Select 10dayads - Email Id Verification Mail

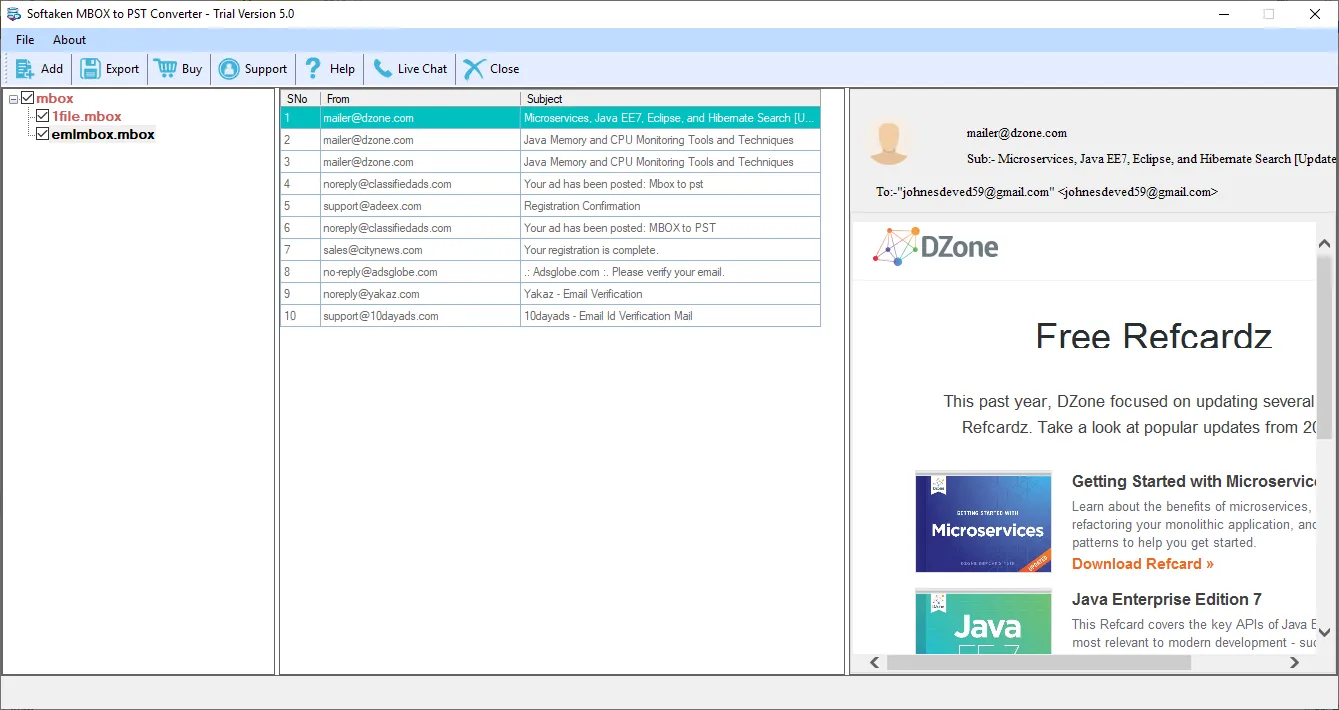[x=550, y=316]
